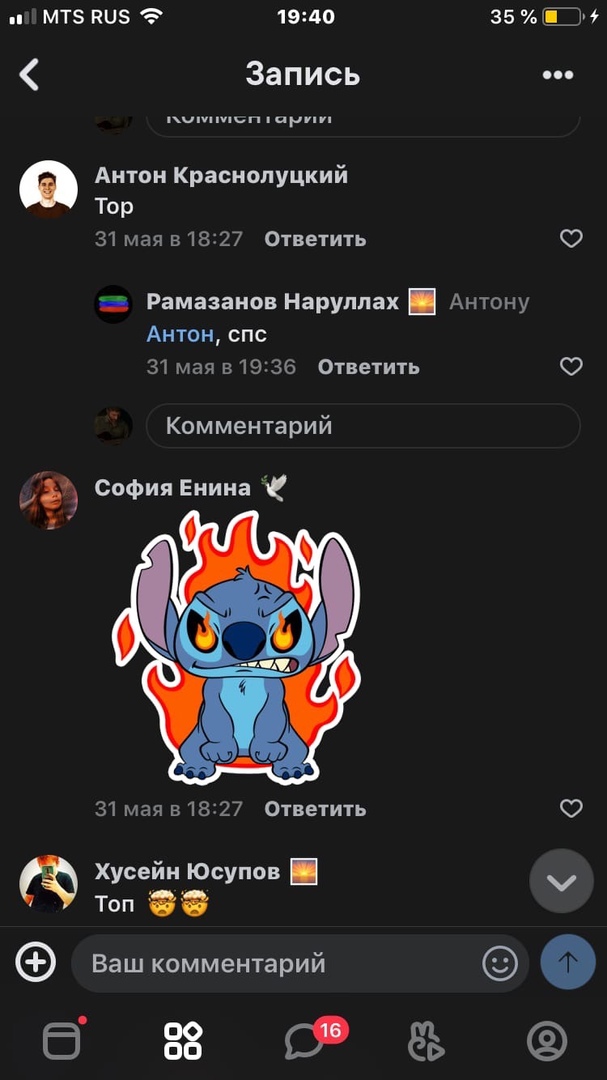Like Рамазанов Наруллах's reply
Viewport: 607px width, 1080px height.
(x=570, y=366)
